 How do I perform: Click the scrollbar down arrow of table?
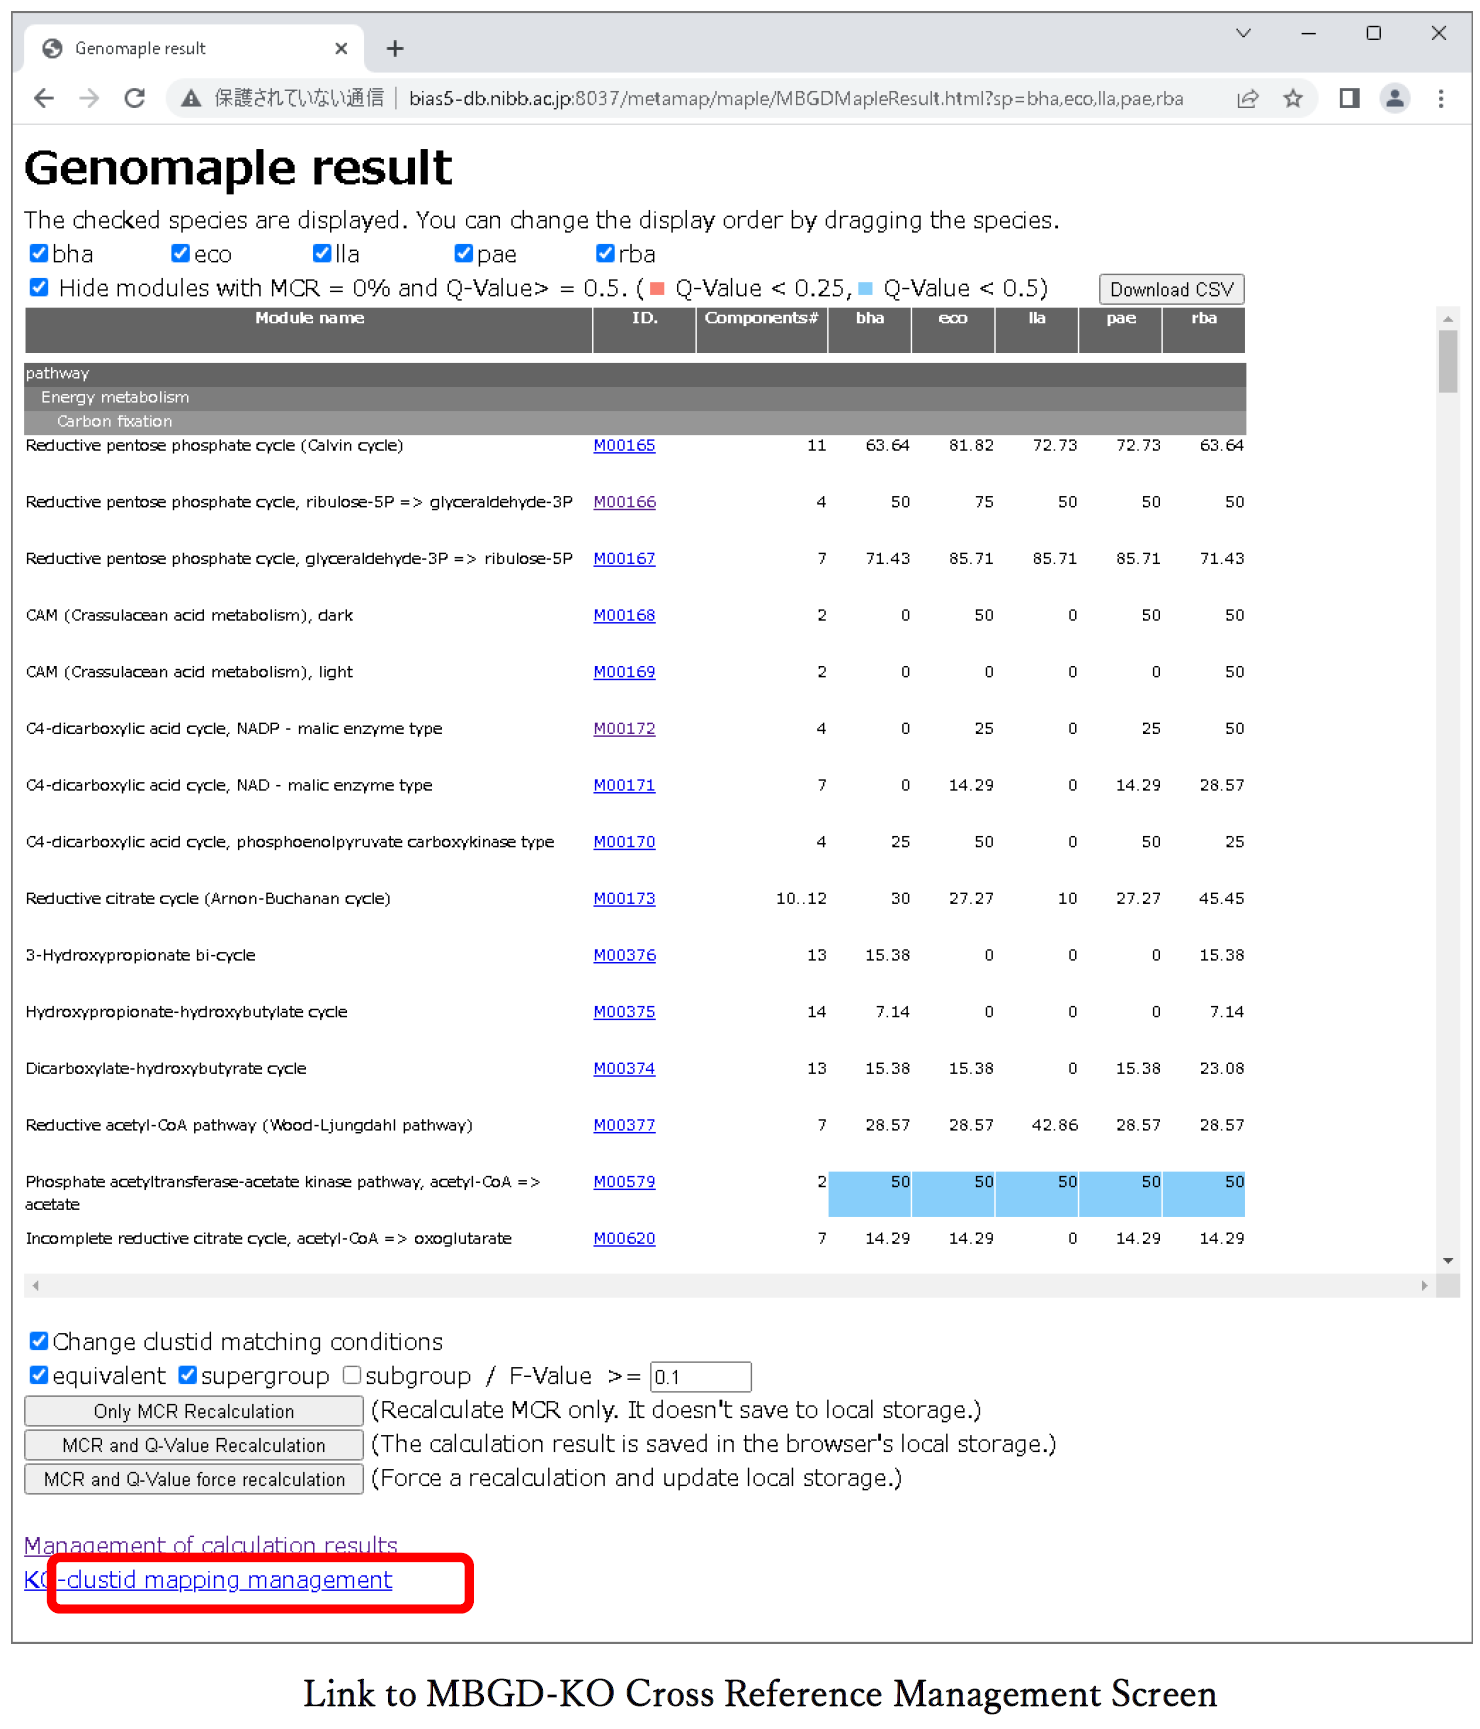click(x=1447, y=1261)
